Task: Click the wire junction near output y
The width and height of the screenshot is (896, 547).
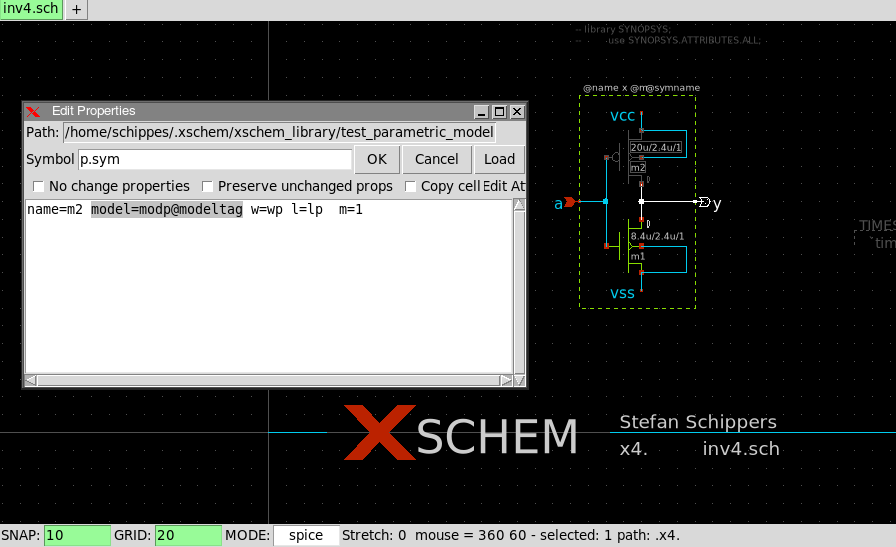Action: point(642,202)
